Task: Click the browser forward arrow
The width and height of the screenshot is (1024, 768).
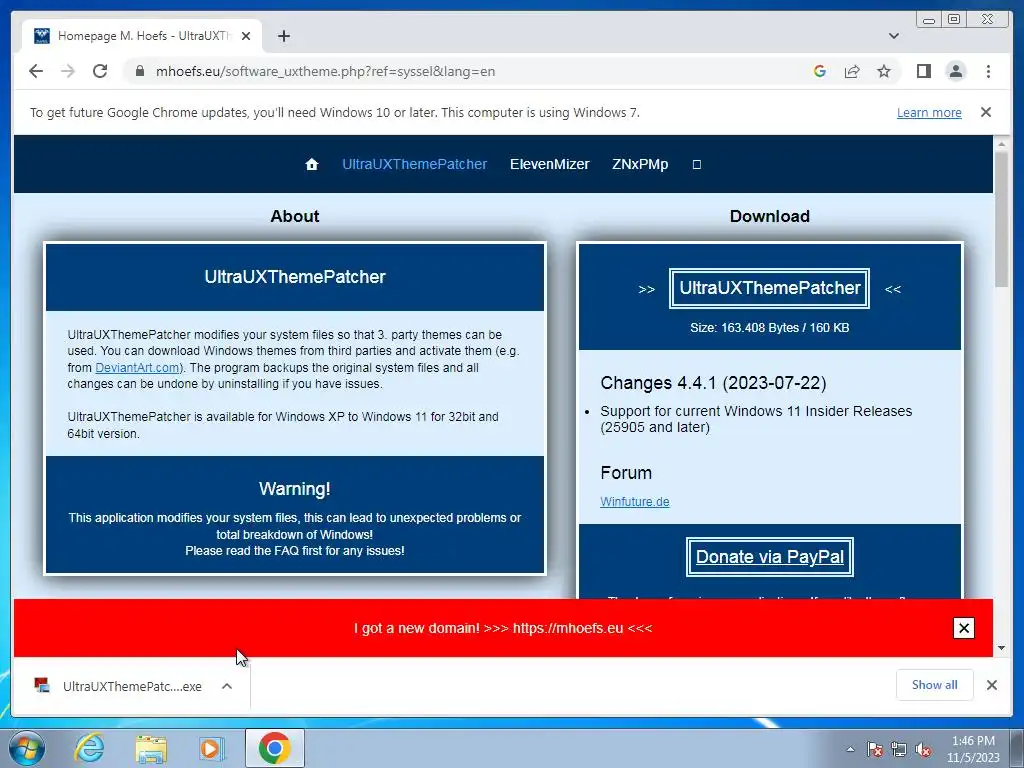Action: click(x=68, y=71)
